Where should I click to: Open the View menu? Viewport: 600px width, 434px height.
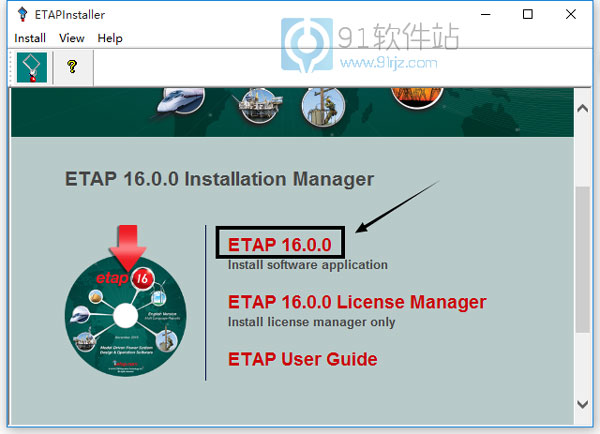(x=72, y=38)
